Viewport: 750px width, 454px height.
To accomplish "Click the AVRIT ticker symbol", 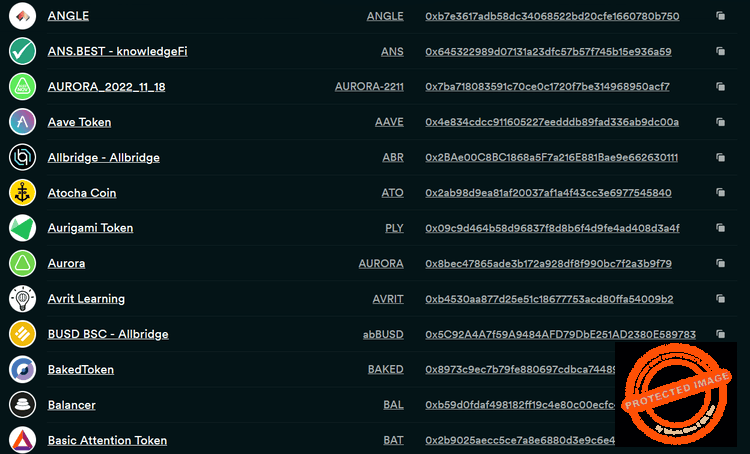I will point(388,299).
